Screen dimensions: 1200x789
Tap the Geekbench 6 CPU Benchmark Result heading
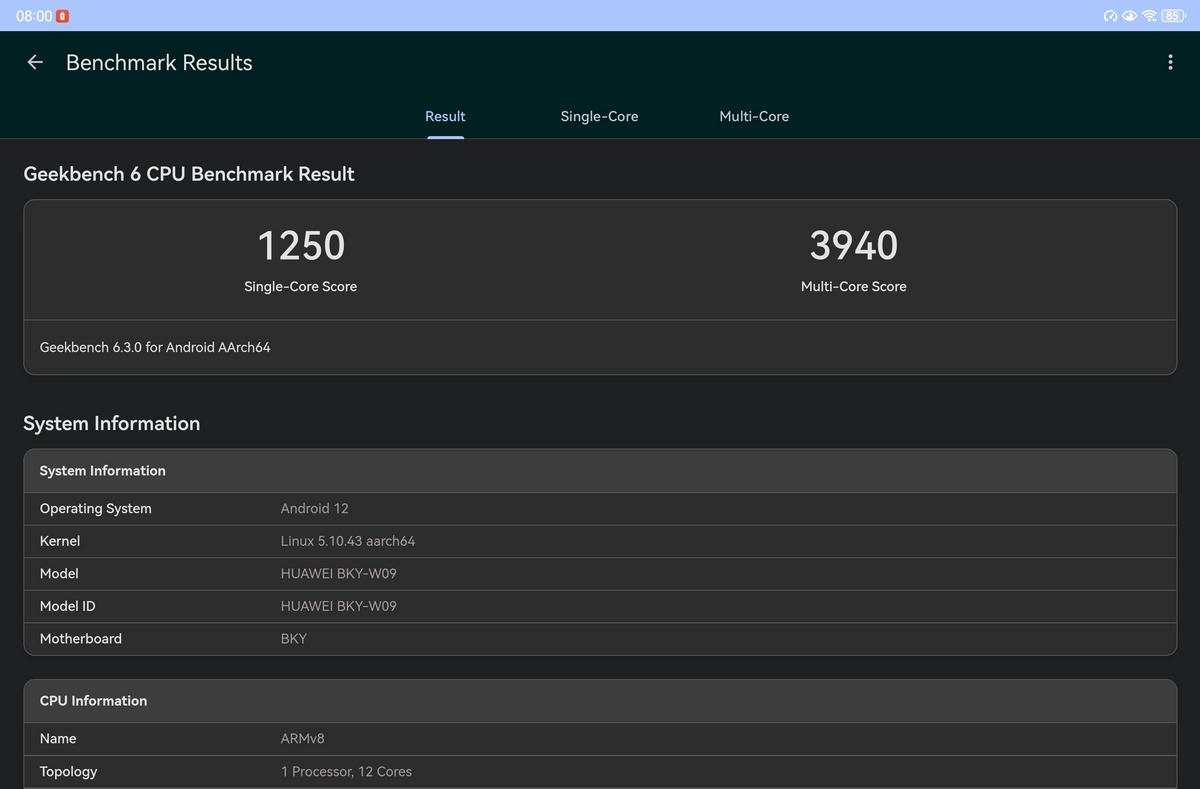[x=189, y=174]
